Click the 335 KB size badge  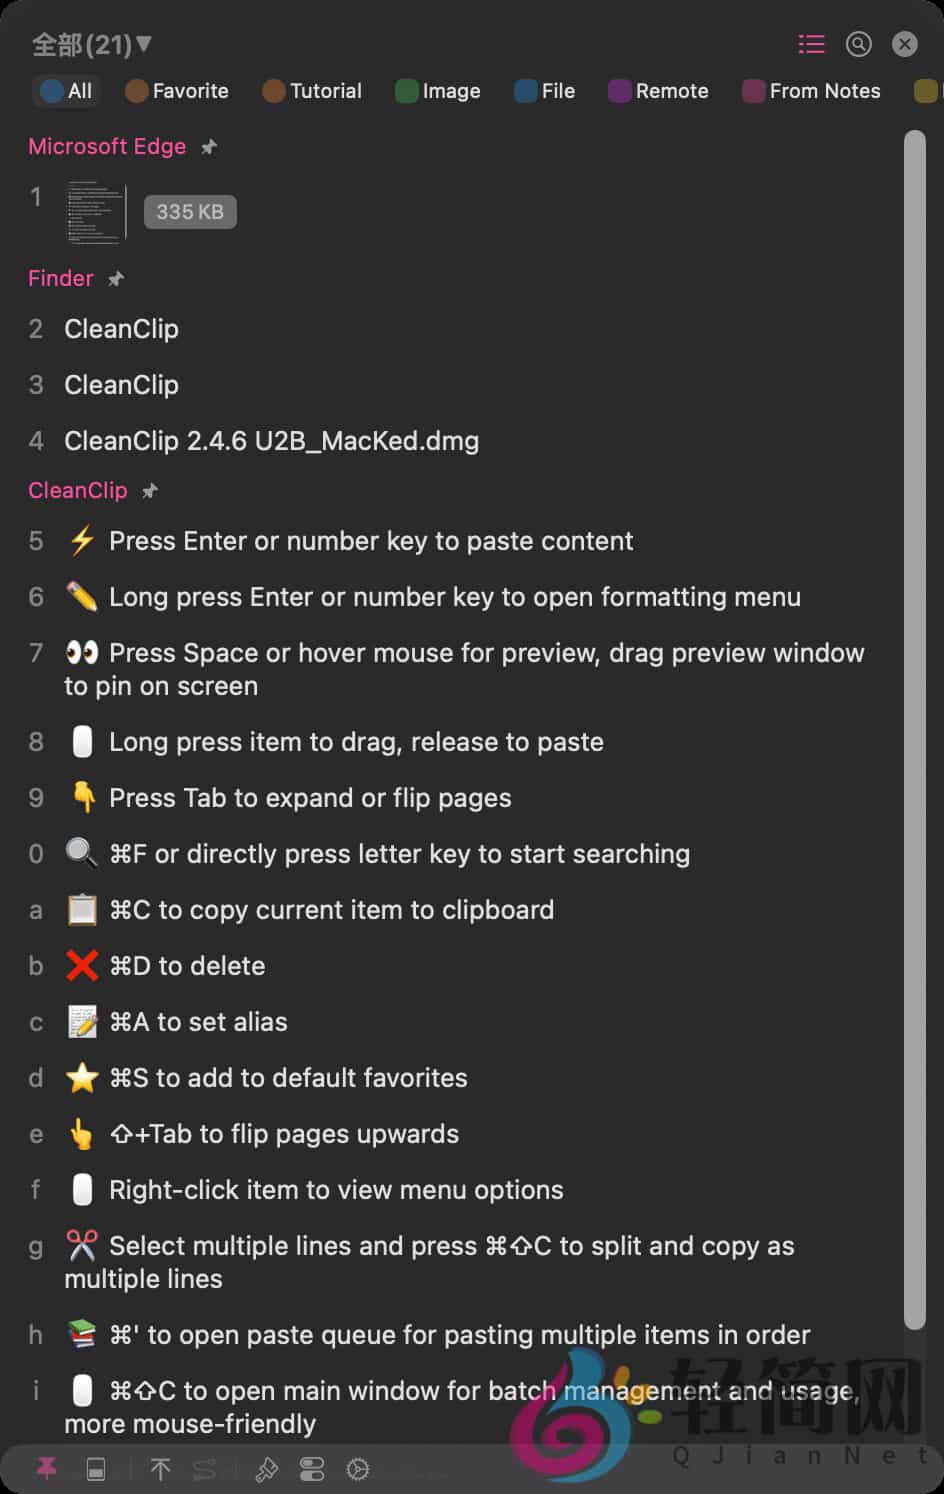click(190, 211)
